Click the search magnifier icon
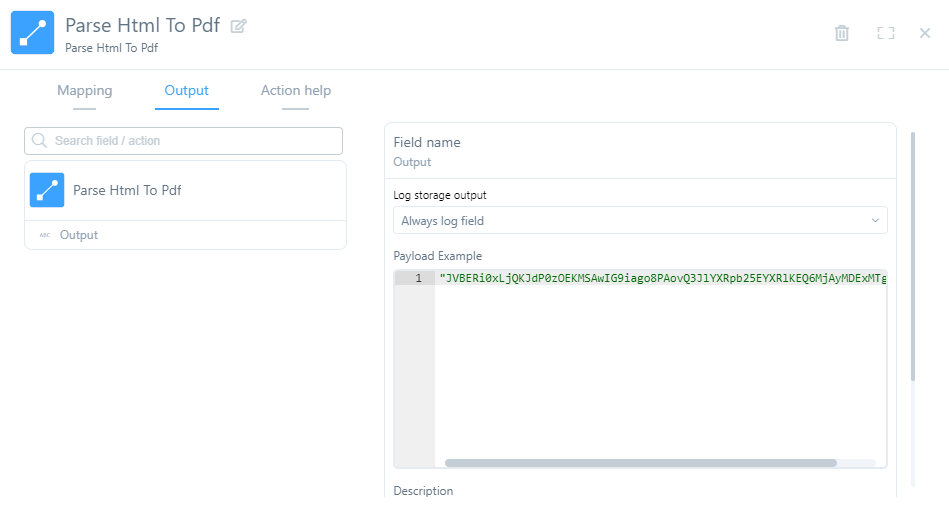949x518 pixels. click(x=39, y=140)
